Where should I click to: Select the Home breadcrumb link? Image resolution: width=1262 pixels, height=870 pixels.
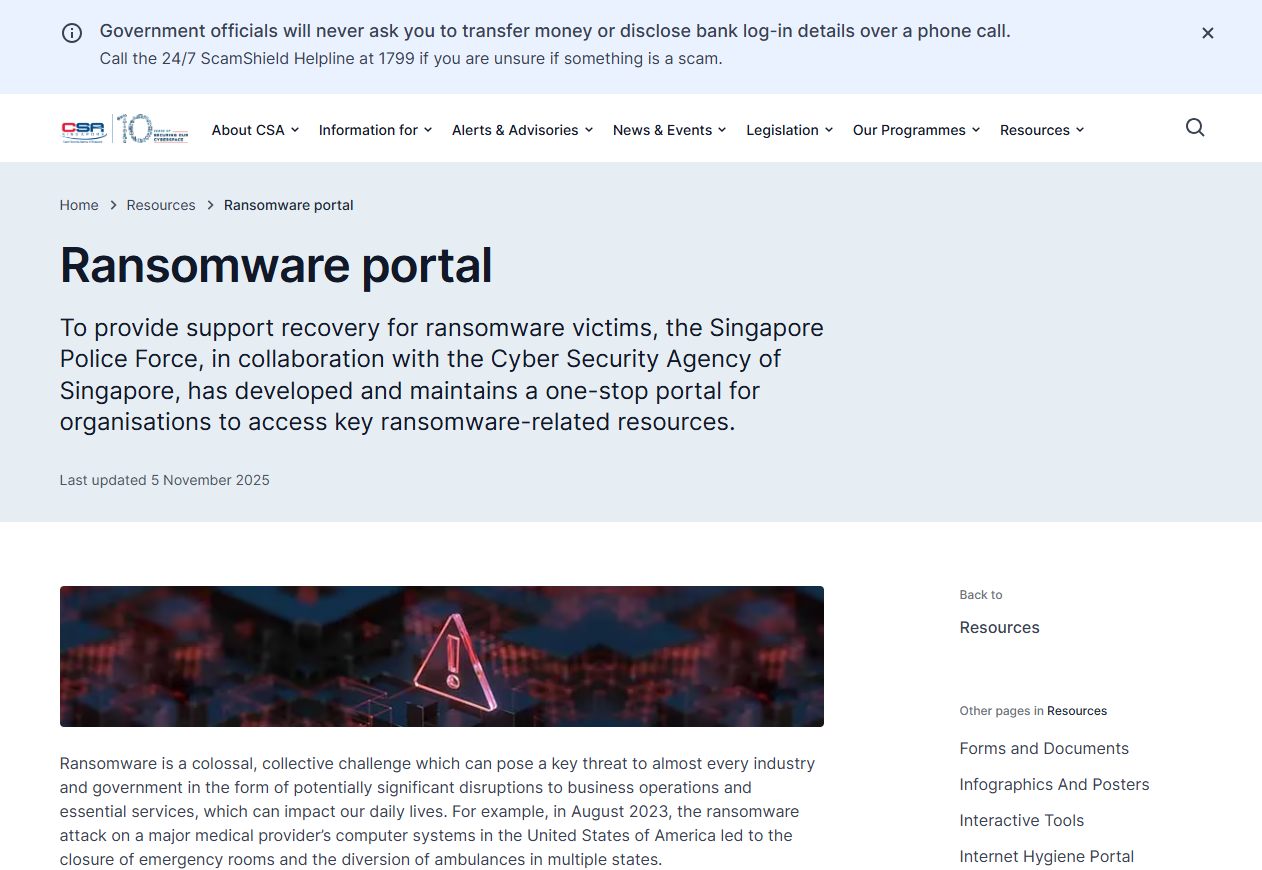point(79,205)
